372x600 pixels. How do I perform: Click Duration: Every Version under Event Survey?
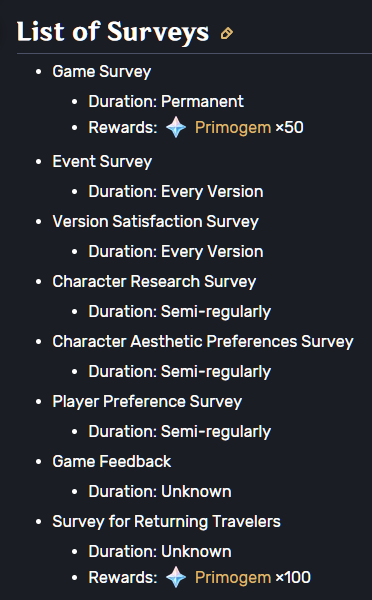pyautogui.click(x=176, y=191)
